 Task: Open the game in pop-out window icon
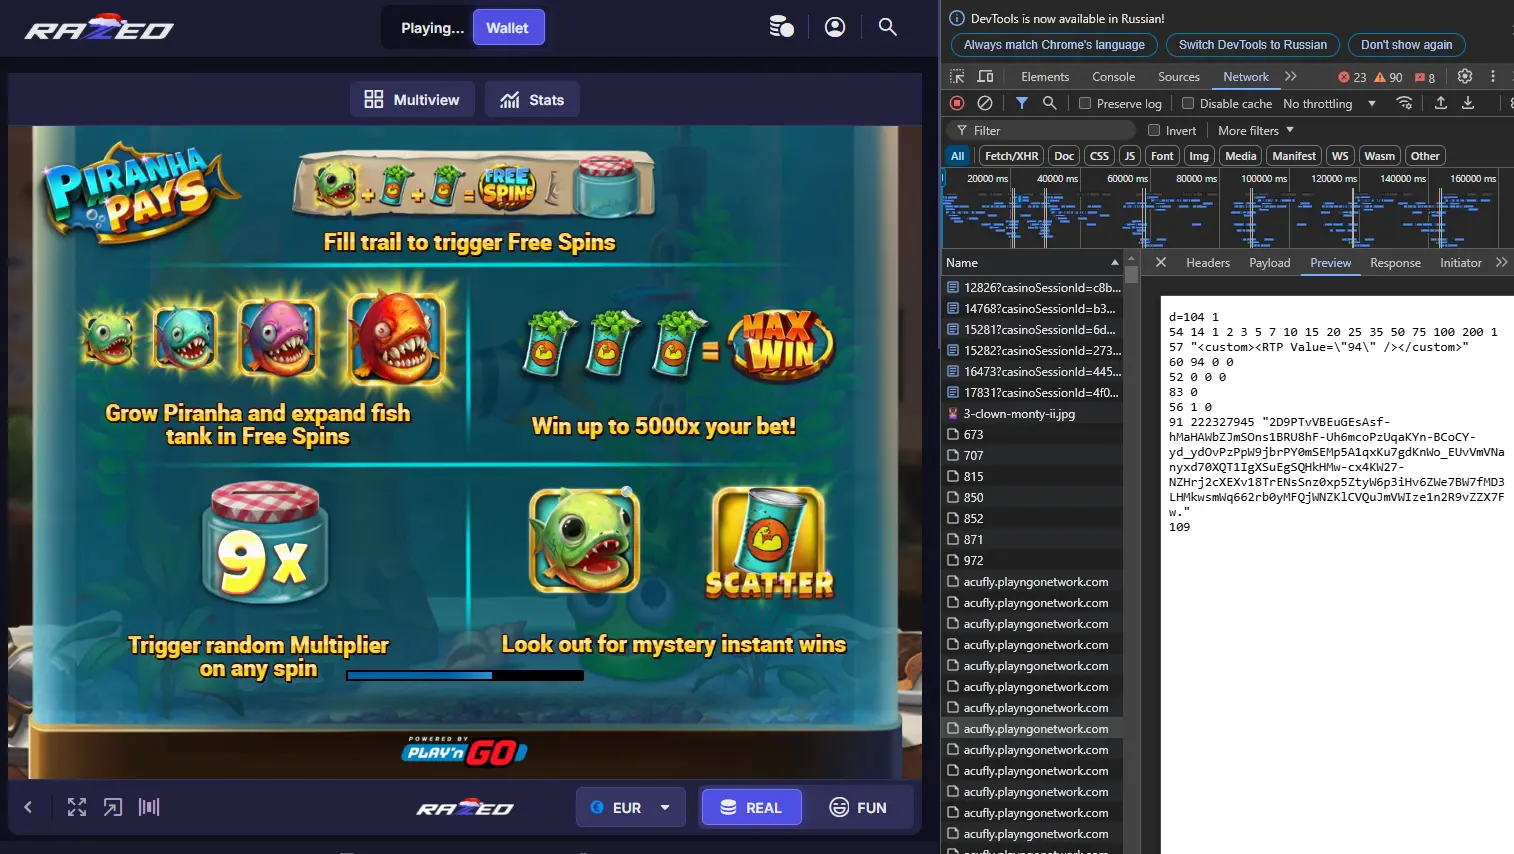[113, 807]
